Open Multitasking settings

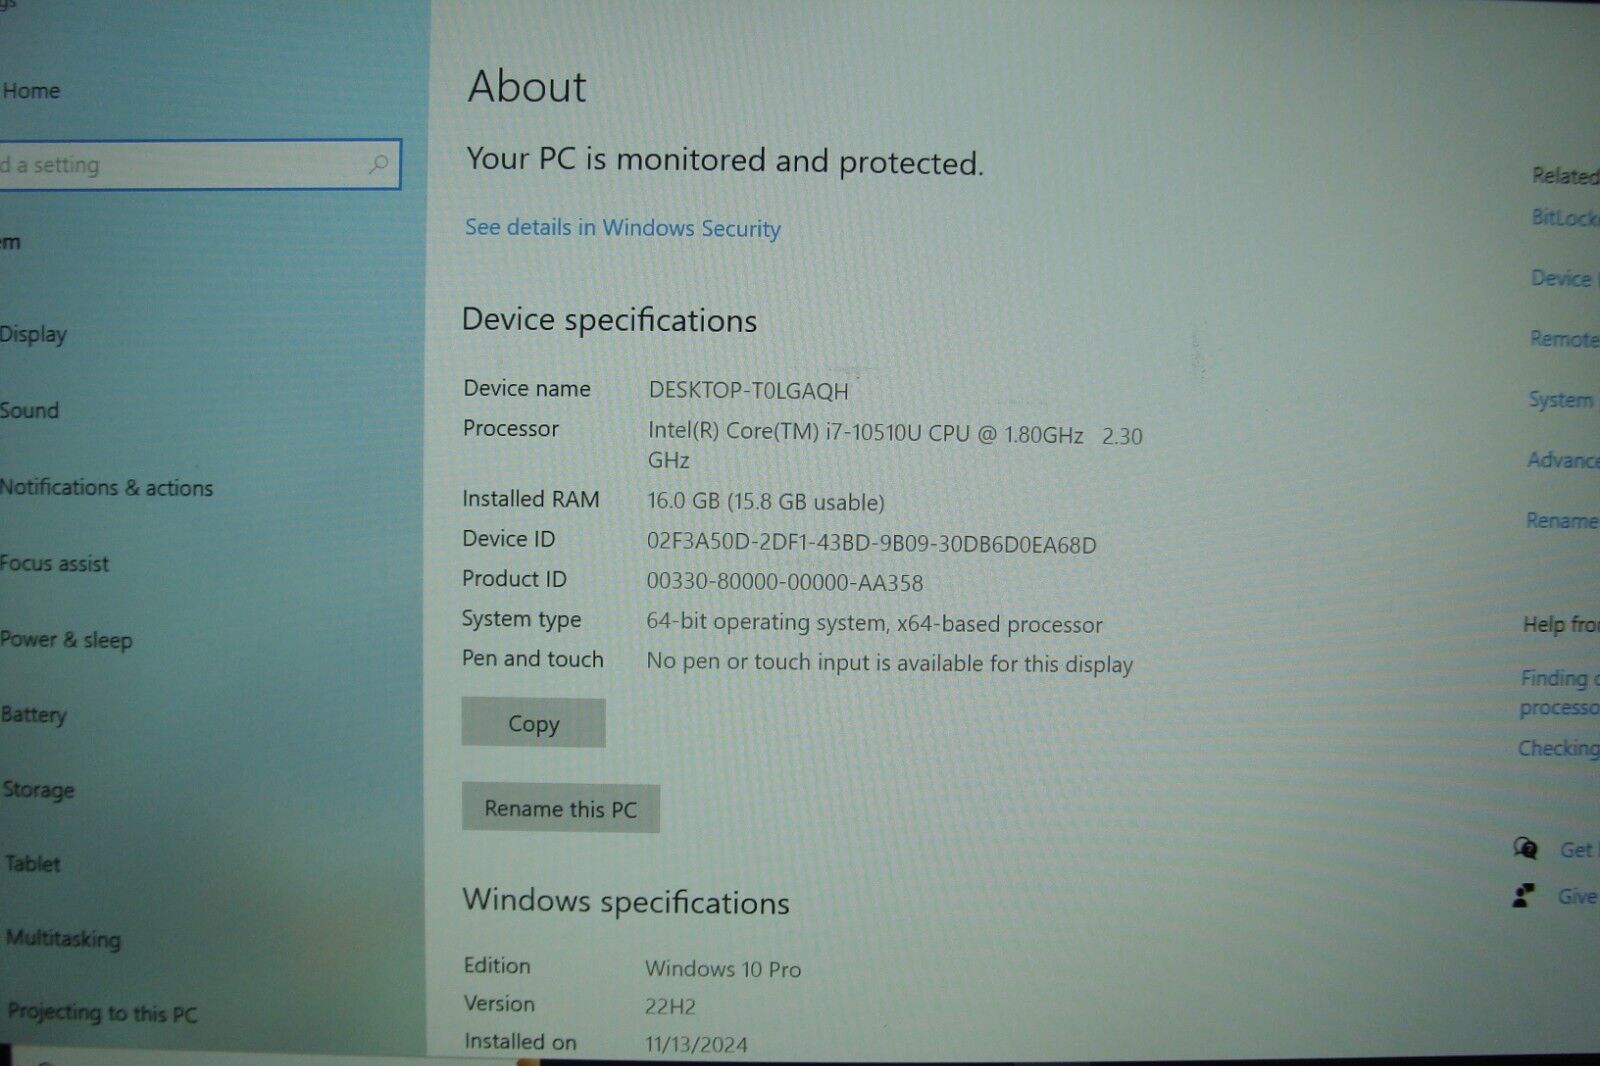(63, 938)
